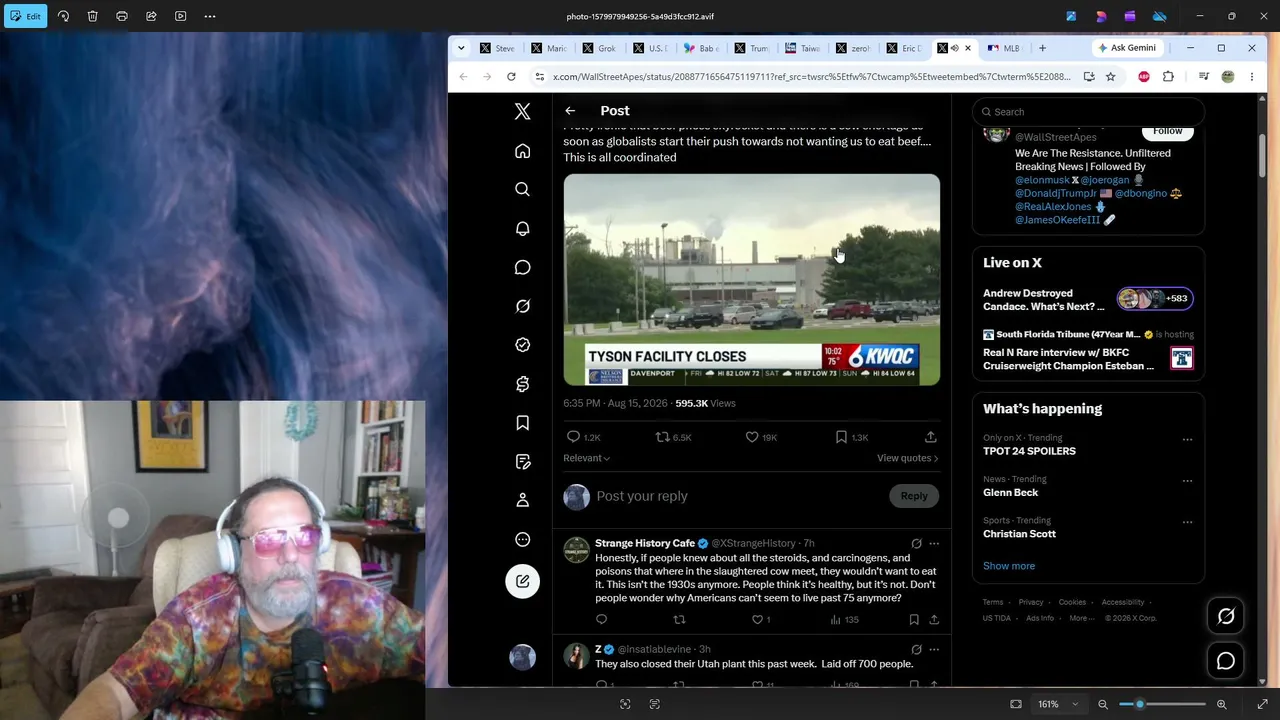Open X Explore search icon in sidebar
The height and width of the screenshot is (720, 1280).
[x=522, y=189]
